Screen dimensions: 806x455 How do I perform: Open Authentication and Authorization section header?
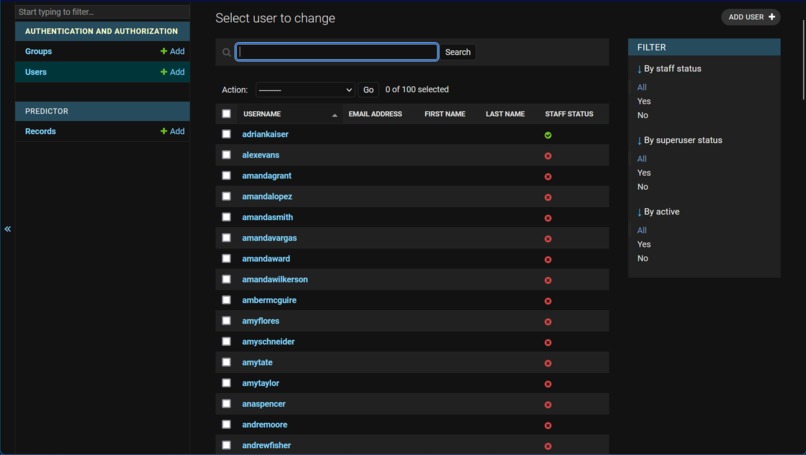(x=101, y=31)
